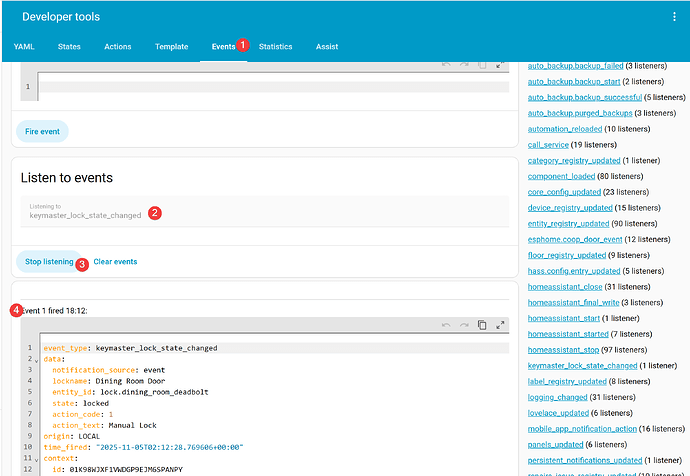Screen dimensions: 690x476
Task: Select homeassistant_started event link
Action: coord(568,334)
